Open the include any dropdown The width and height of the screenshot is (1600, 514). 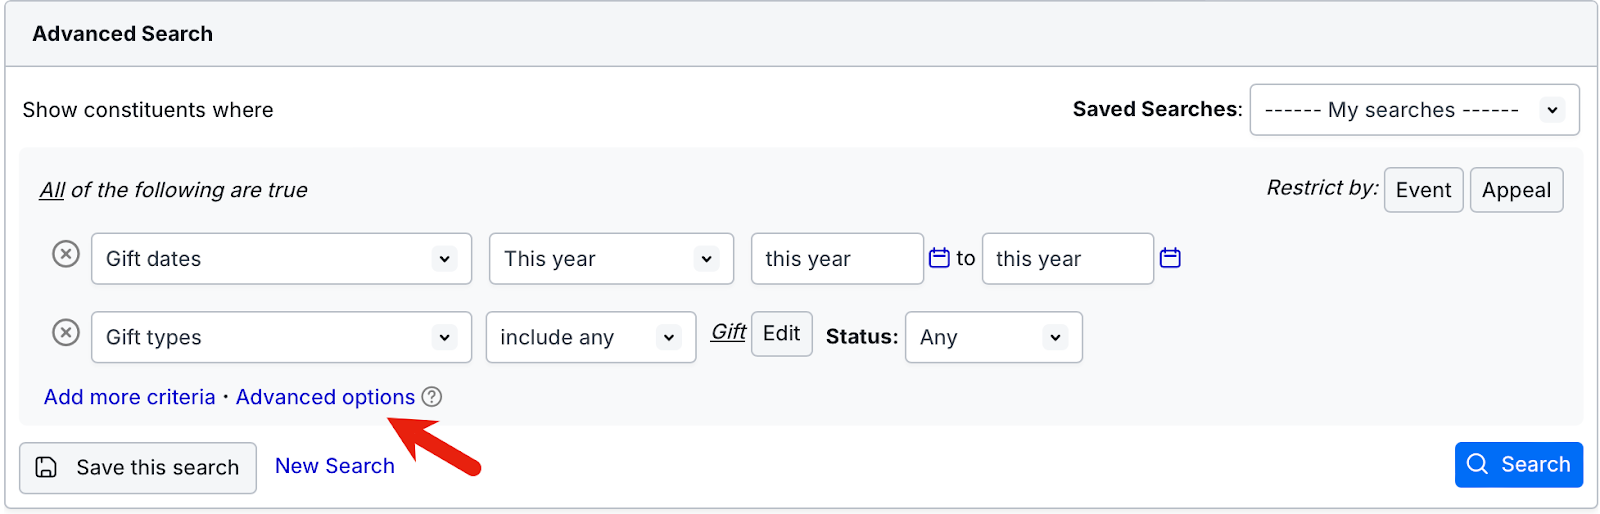click(x=591, y=337)
